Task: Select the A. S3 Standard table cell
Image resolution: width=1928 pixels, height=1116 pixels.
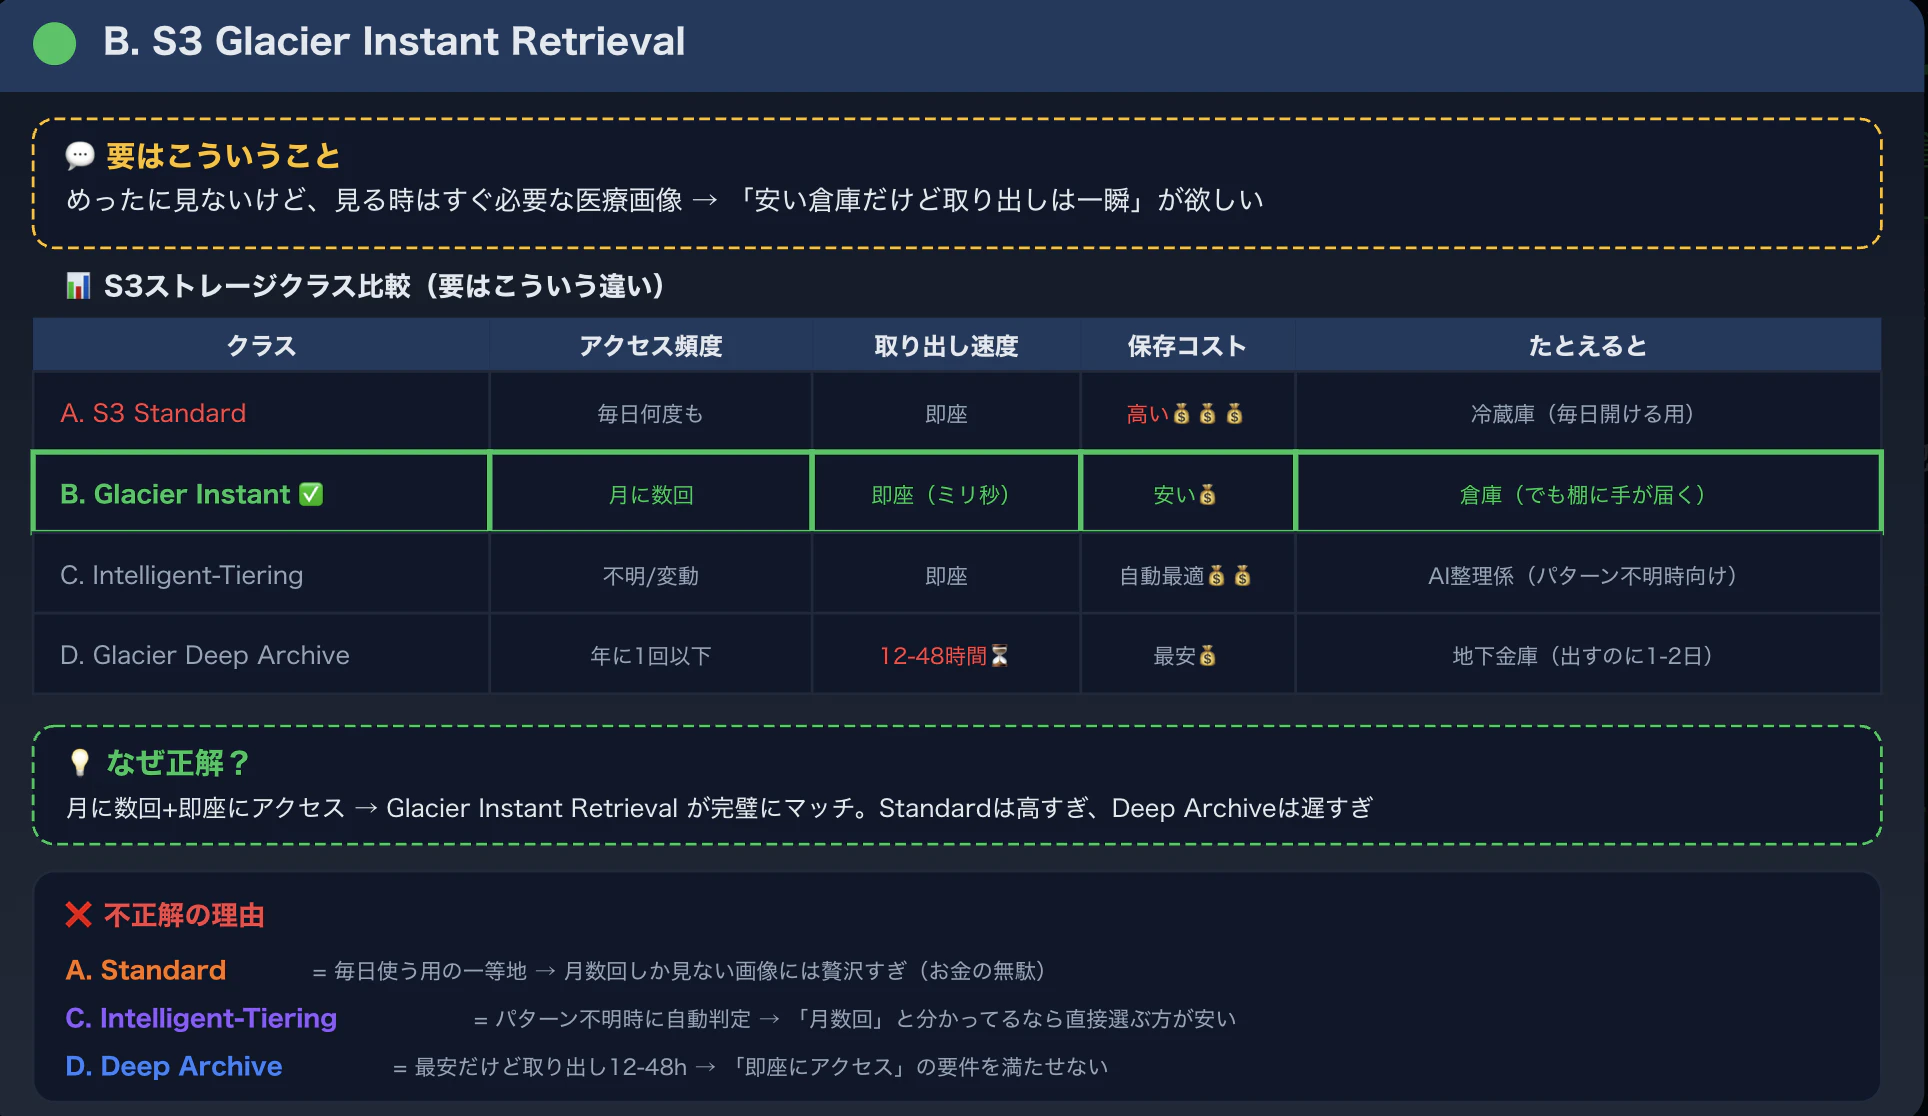Action: click(x=261, y=413)
